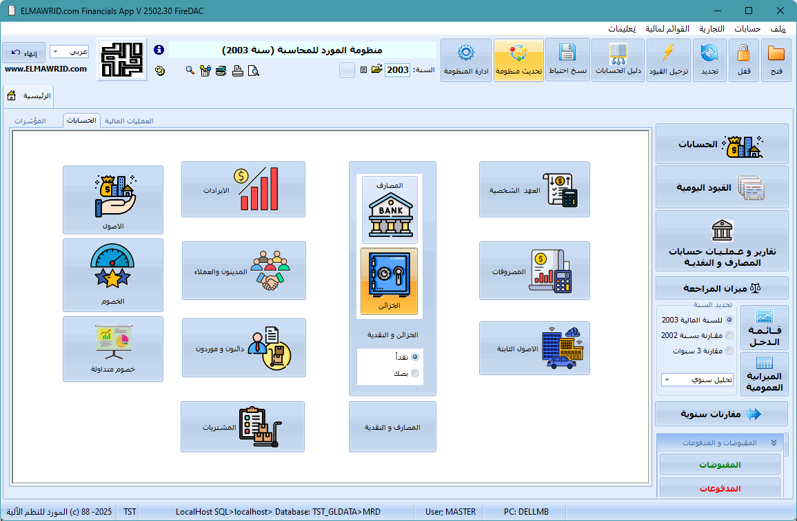The height and width of the screenshot is (521, 797).
Task: Select the الخزائن safe icon
Action: coord(390,281)
